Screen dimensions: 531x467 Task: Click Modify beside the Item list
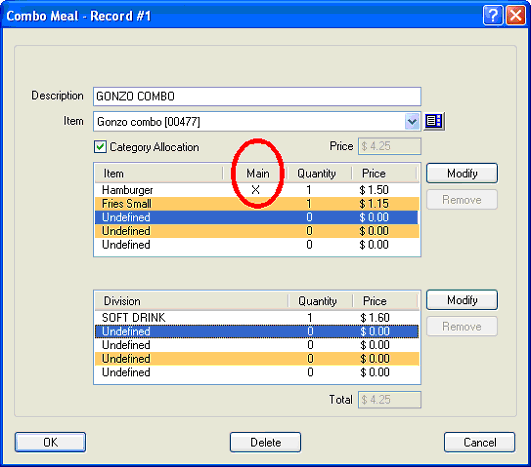coord(462,173)
